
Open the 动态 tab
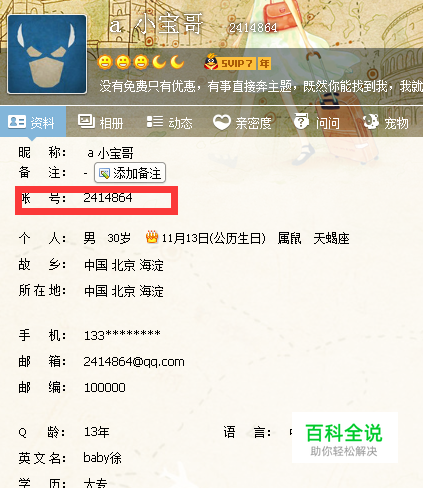click(x=169, y=122)
